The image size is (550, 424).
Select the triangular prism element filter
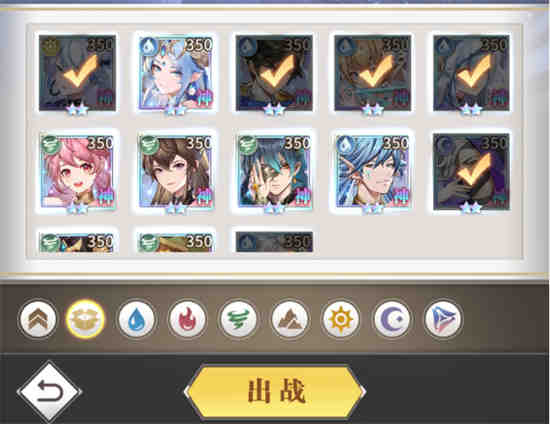[443, 319]
